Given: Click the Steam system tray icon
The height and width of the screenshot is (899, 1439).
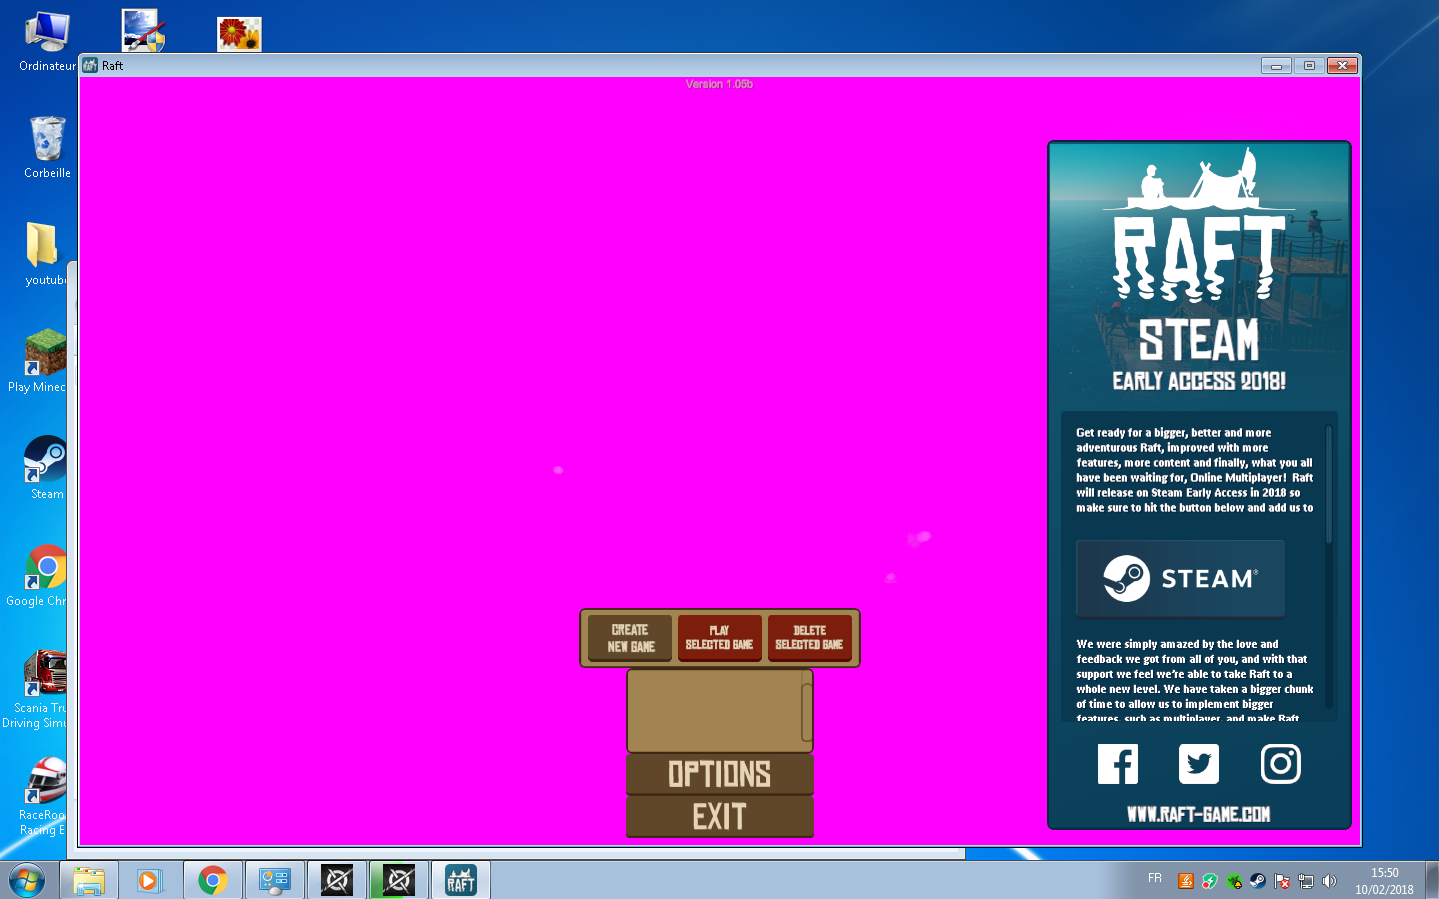Looking at the screenshot, I should 1258,881.
